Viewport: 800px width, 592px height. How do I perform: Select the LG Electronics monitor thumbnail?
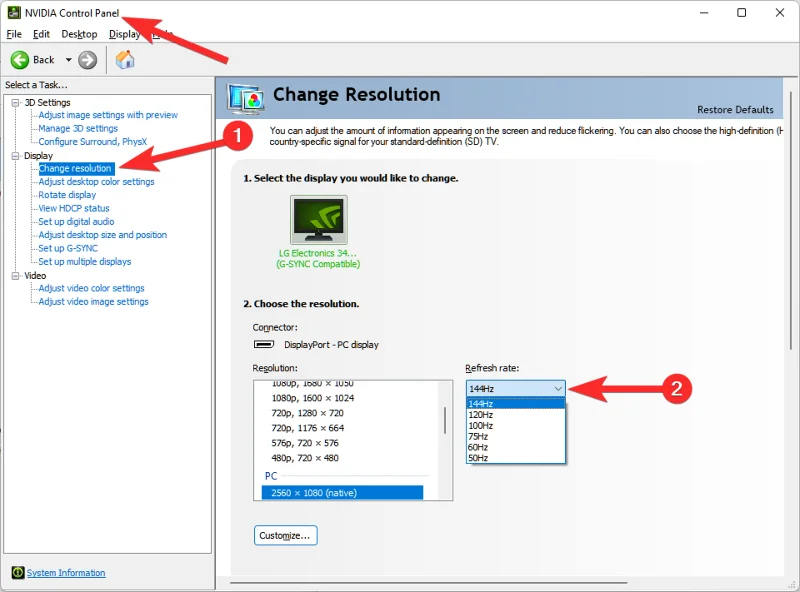tap(319, 220)
